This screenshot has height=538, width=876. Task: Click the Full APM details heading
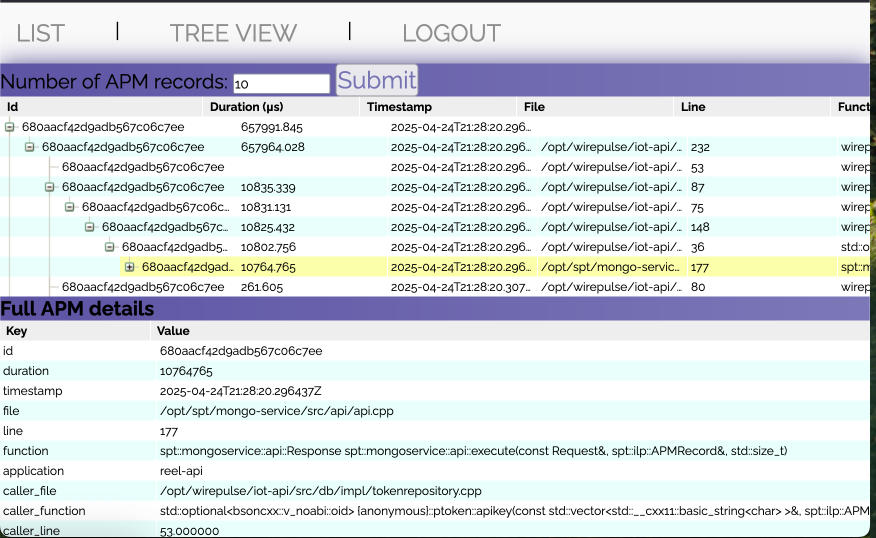[x=77, y=309]
